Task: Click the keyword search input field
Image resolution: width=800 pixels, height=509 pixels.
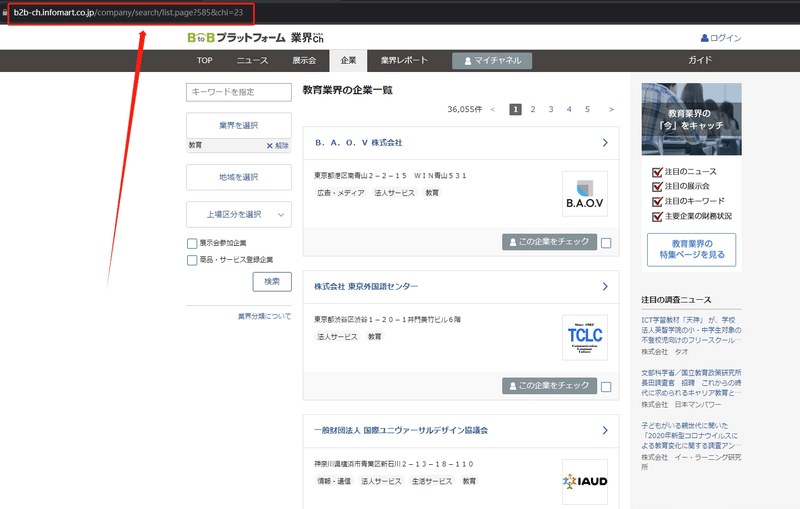Action: click(x=239, y=92)
